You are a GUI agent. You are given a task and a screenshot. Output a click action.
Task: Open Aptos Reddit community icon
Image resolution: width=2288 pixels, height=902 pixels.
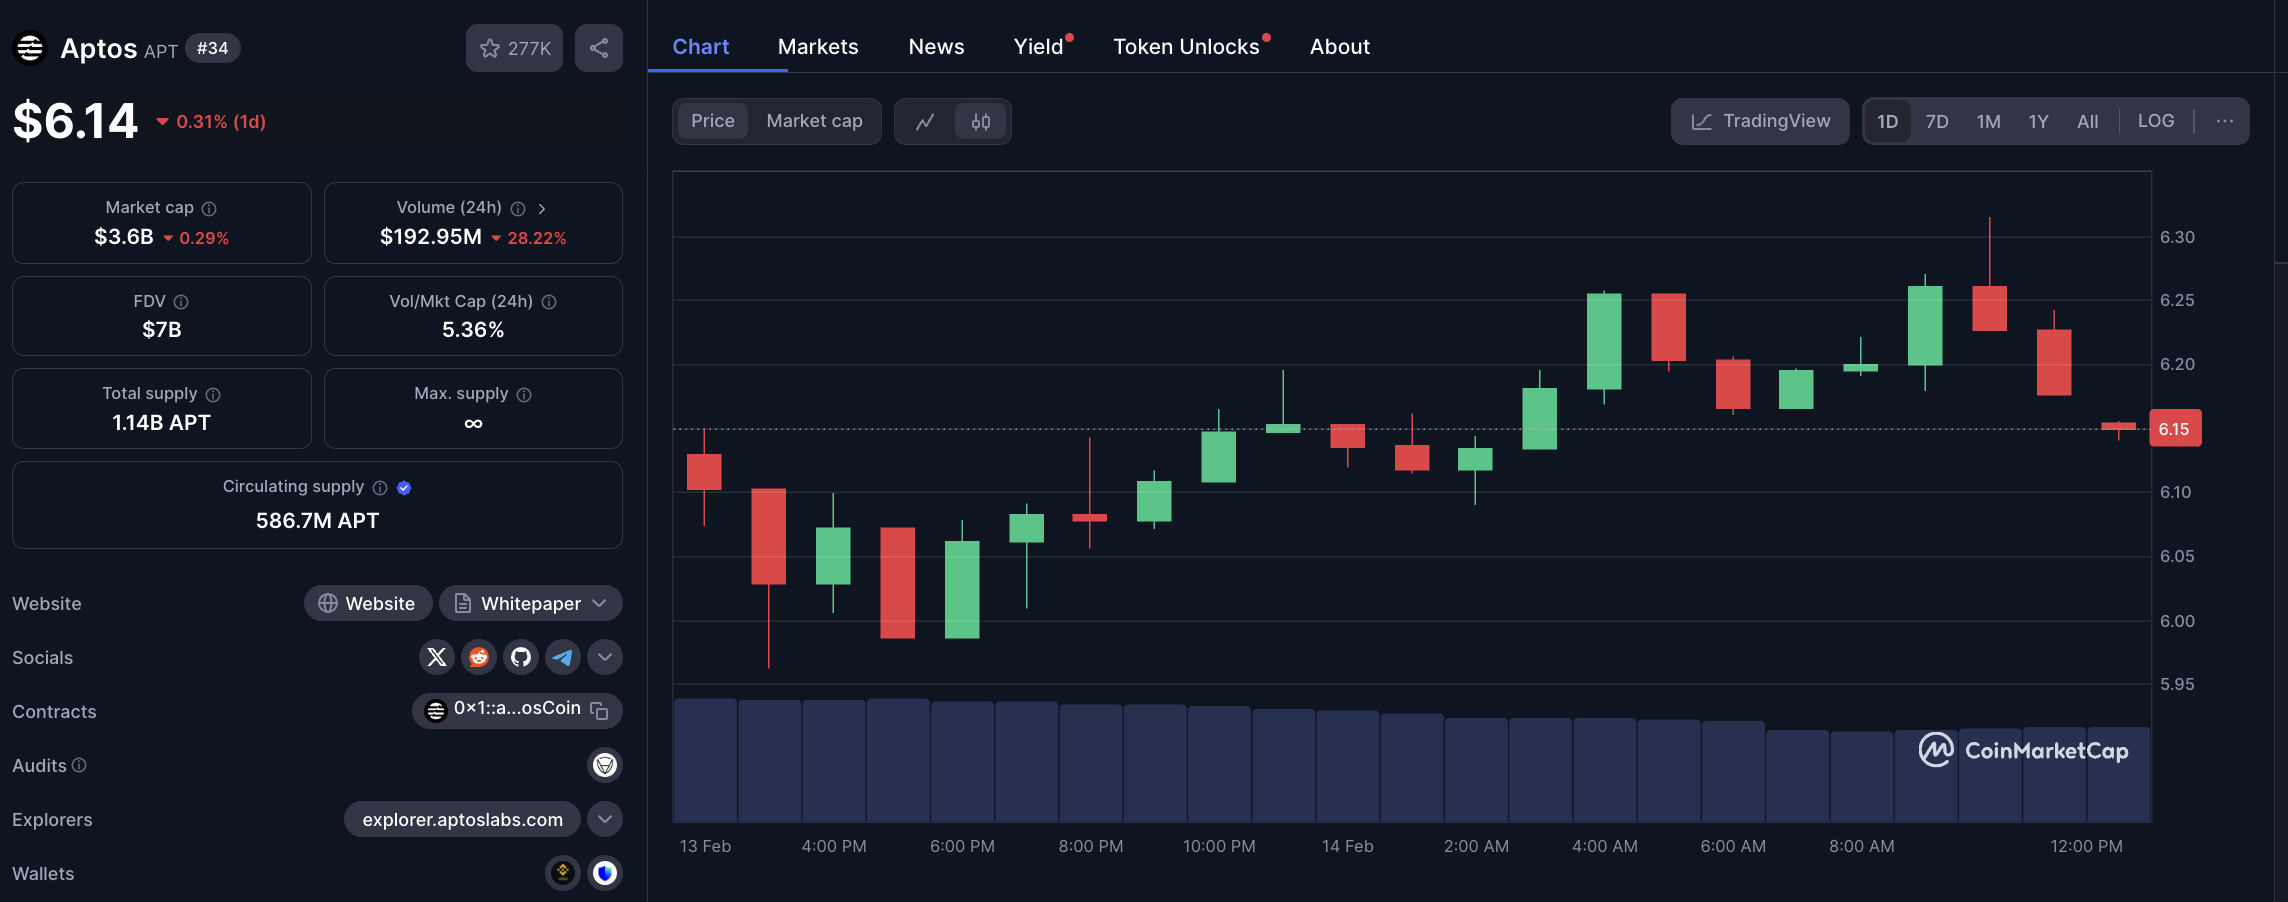pos(479,657)
